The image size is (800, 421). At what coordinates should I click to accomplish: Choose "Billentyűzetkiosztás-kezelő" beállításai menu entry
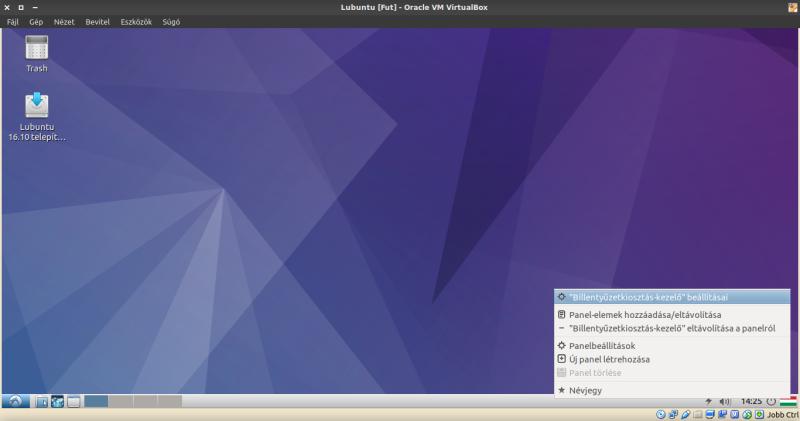click(x=672, y=297)
